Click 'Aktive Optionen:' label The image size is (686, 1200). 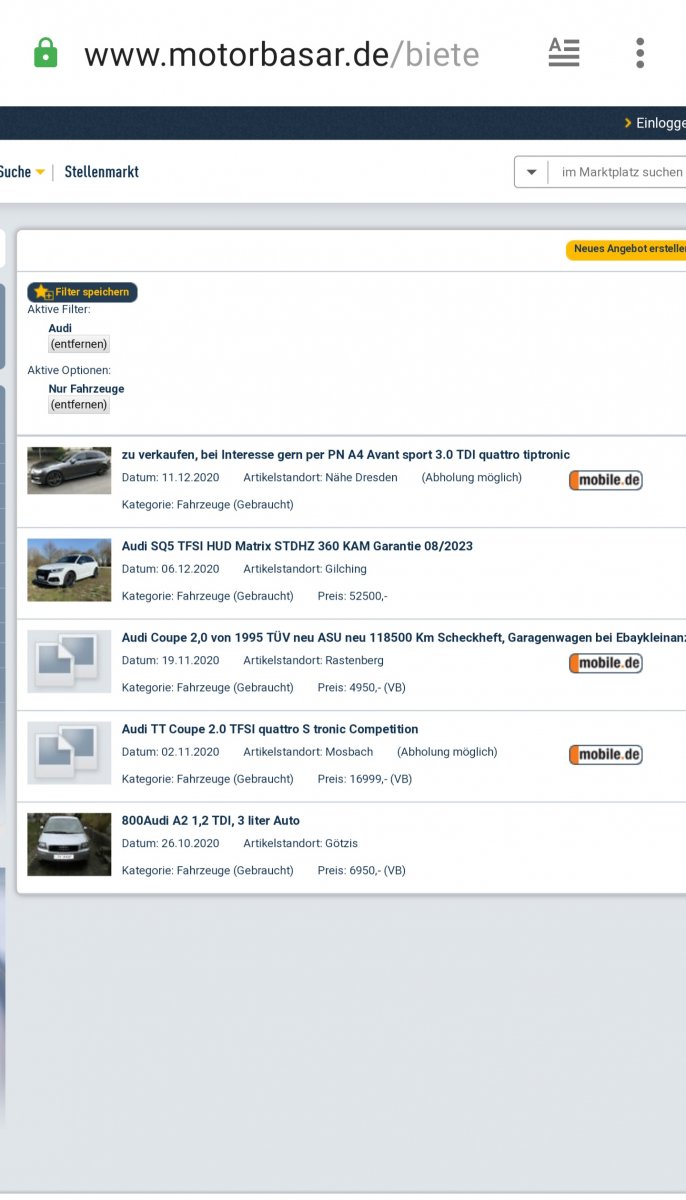(69, 371)
